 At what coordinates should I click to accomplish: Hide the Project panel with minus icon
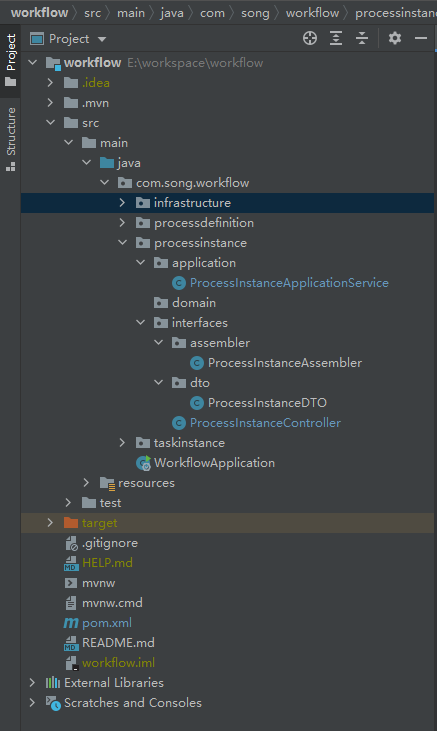(421, 38)
